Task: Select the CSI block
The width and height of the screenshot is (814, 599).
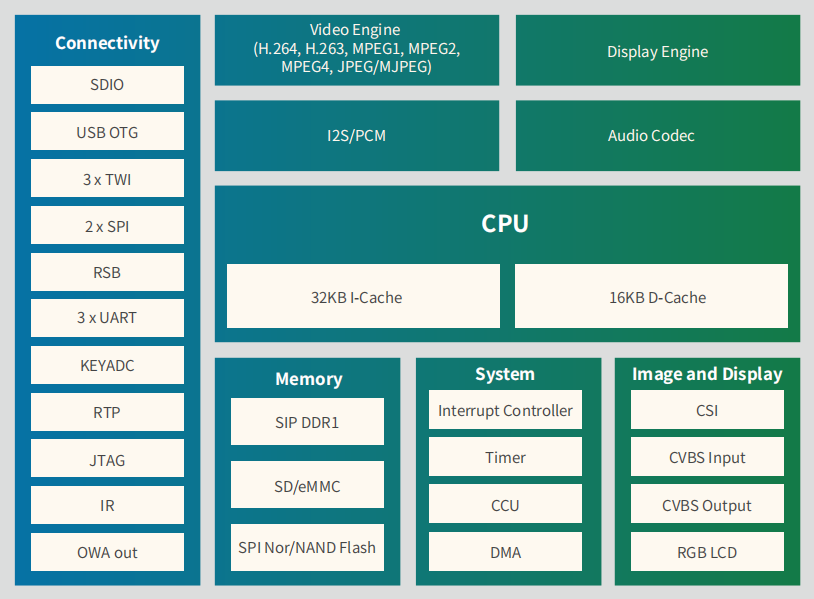Action: [x=707, y=410]
